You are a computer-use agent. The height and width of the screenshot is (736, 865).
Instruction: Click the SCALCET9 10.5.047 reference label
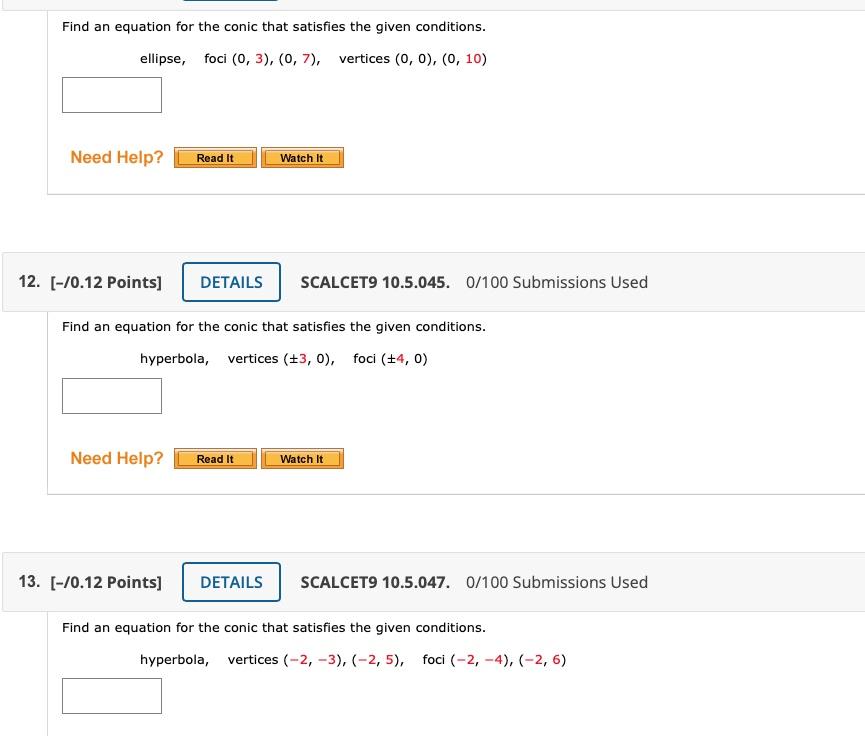tap(374, 582)
